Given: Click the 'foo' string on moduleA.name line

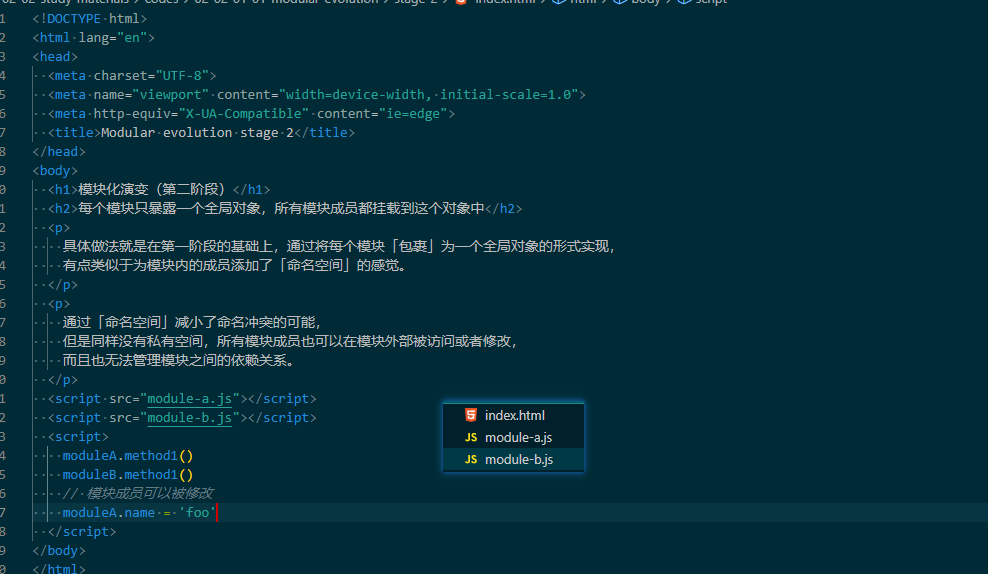Looking at the screenshot, I should (197, 513).
